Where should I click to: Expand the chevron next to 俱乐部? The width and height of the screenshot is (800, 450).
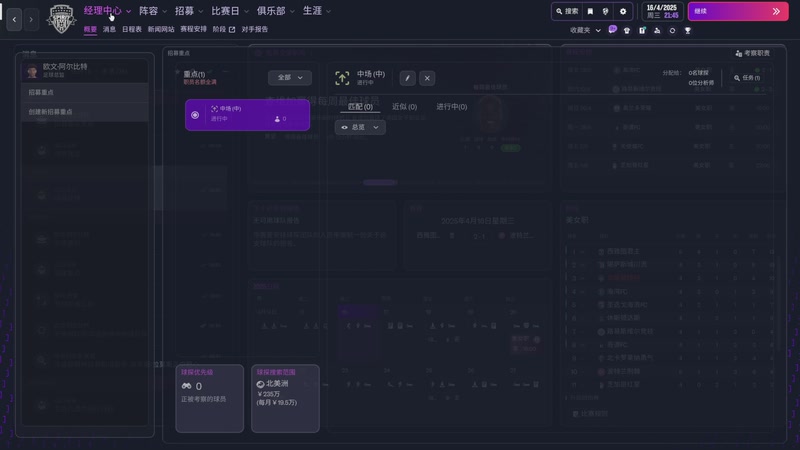point(292,11)
